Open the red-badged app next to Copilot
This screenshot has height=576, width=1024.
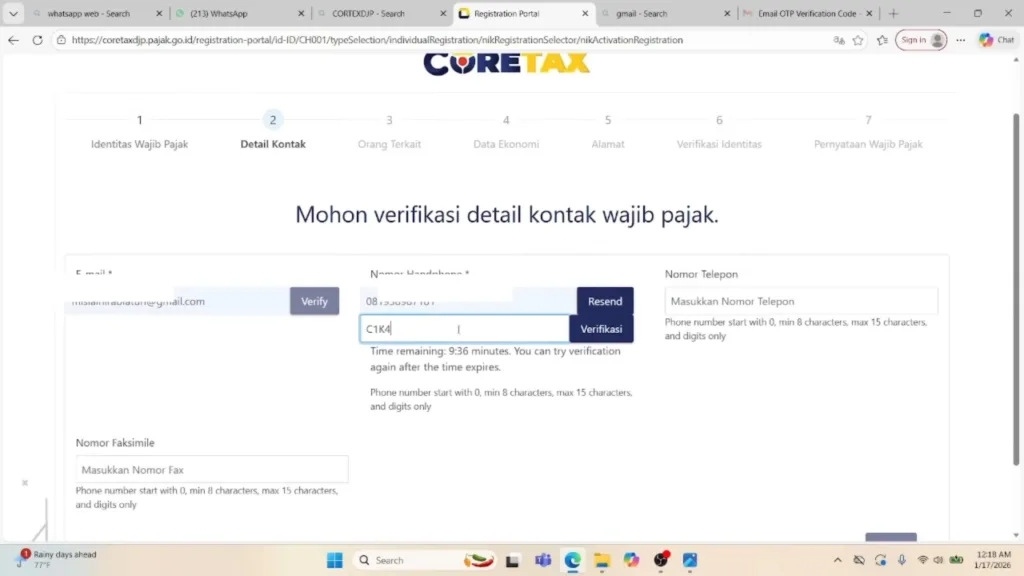click(x=661, y=560)
